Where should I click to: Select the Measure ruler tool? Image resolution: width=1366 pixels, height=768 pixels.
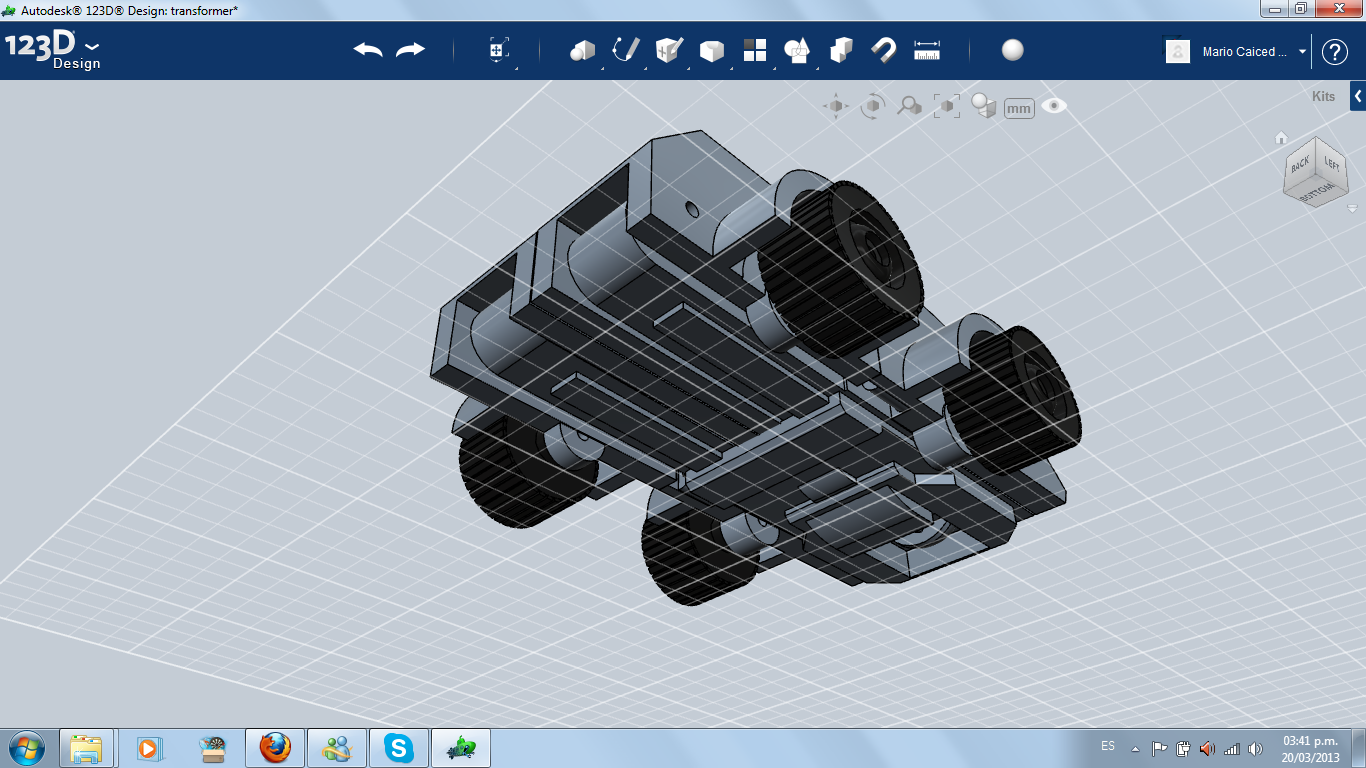[927, 50]
